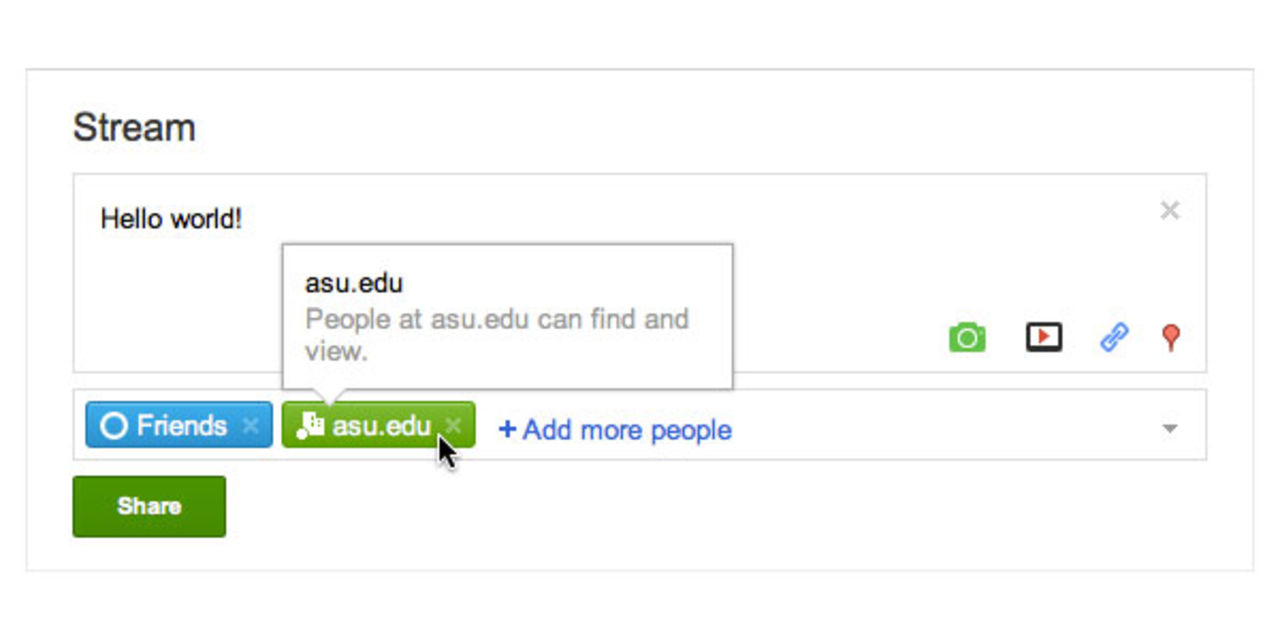
Task: Open the Add more people link
Action: [x=627, y=430]
